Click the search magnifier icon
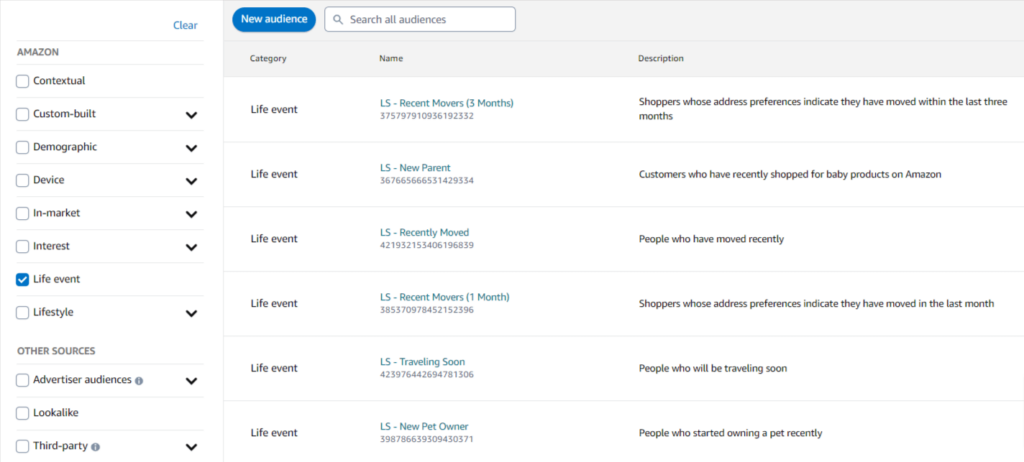 coord(338,20)
